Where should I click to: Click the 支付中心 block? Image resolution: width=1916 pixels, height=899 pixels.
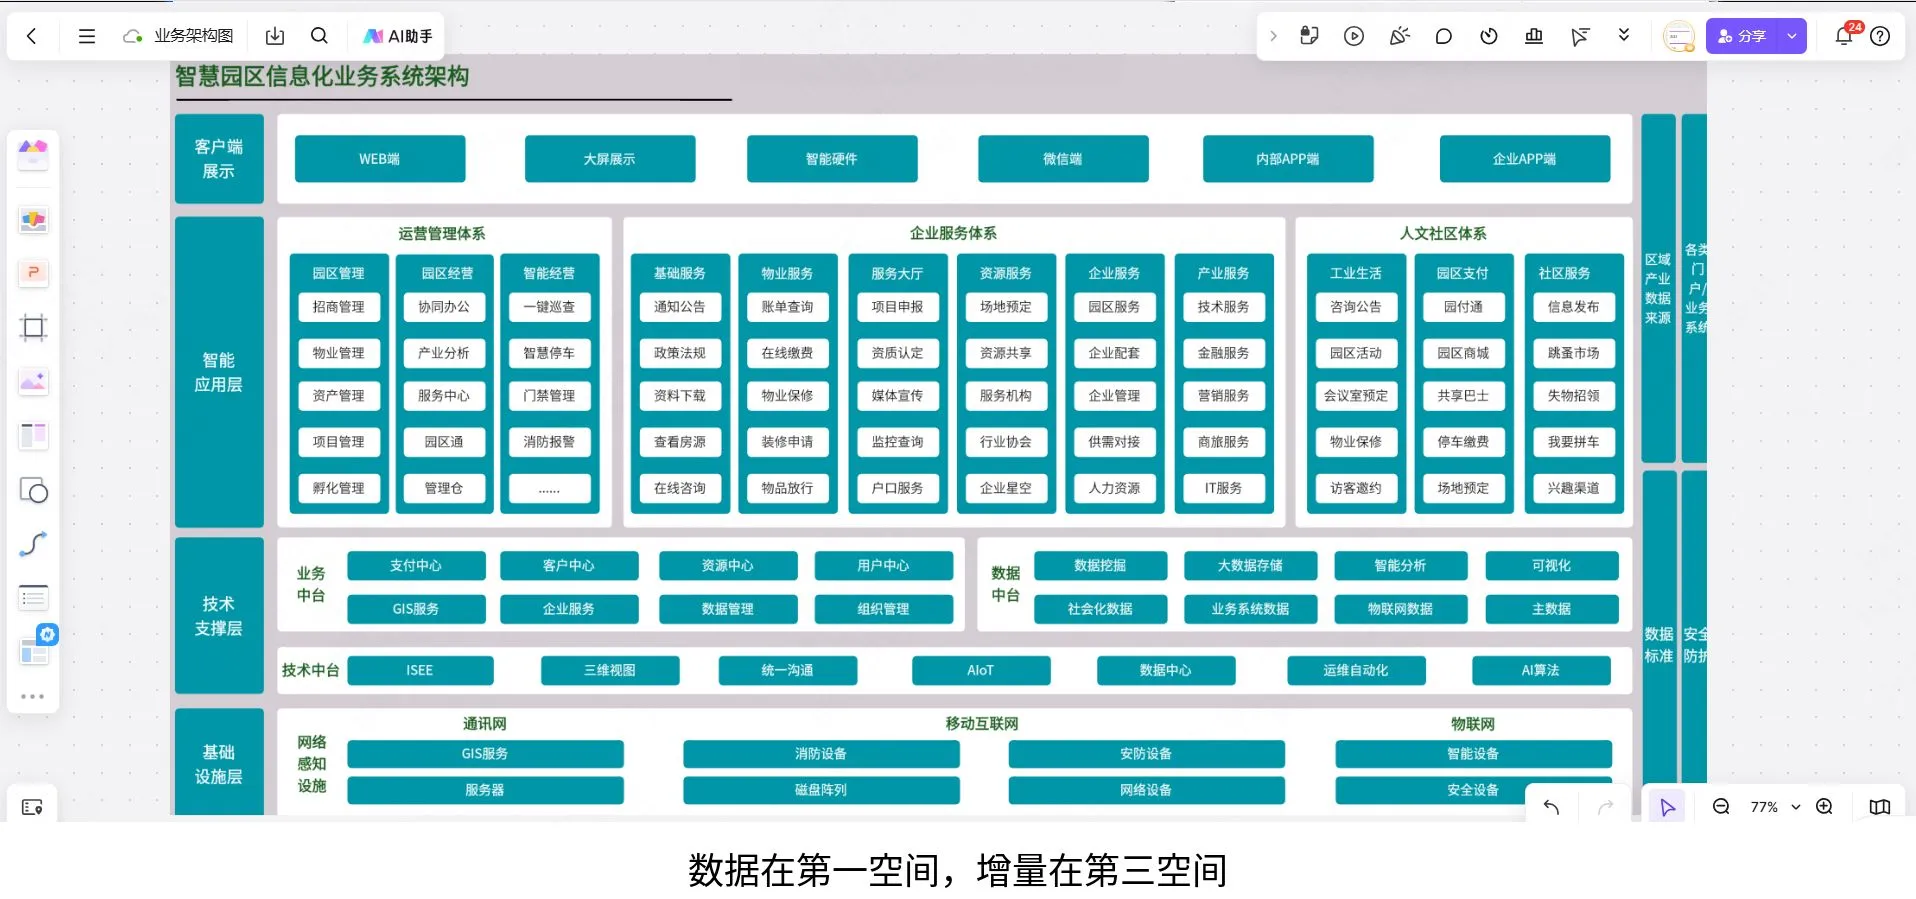click(x=416, y=566)
